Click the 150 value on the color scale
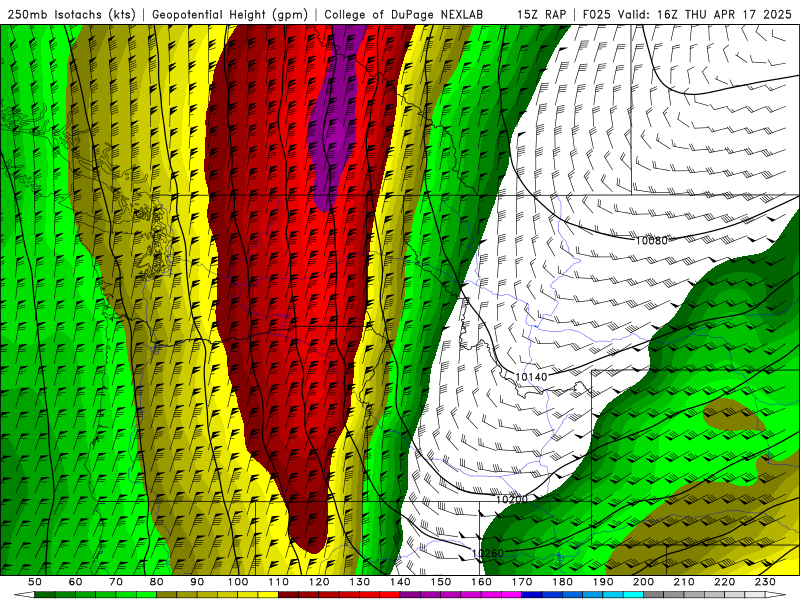Image resolution: width=800 pixels, height=600 pixels. click(x=441, y=582)
